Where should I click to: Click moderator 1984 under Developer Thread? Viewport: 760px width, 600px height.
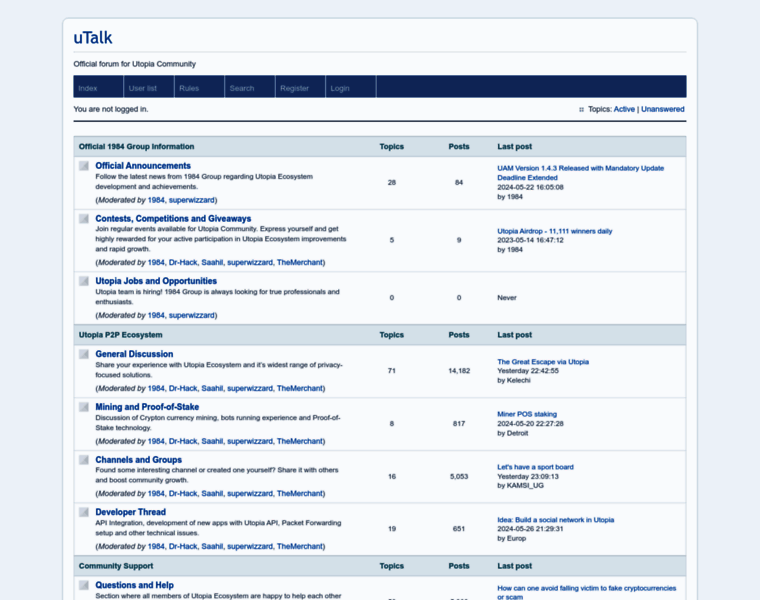tap(156, 546)
